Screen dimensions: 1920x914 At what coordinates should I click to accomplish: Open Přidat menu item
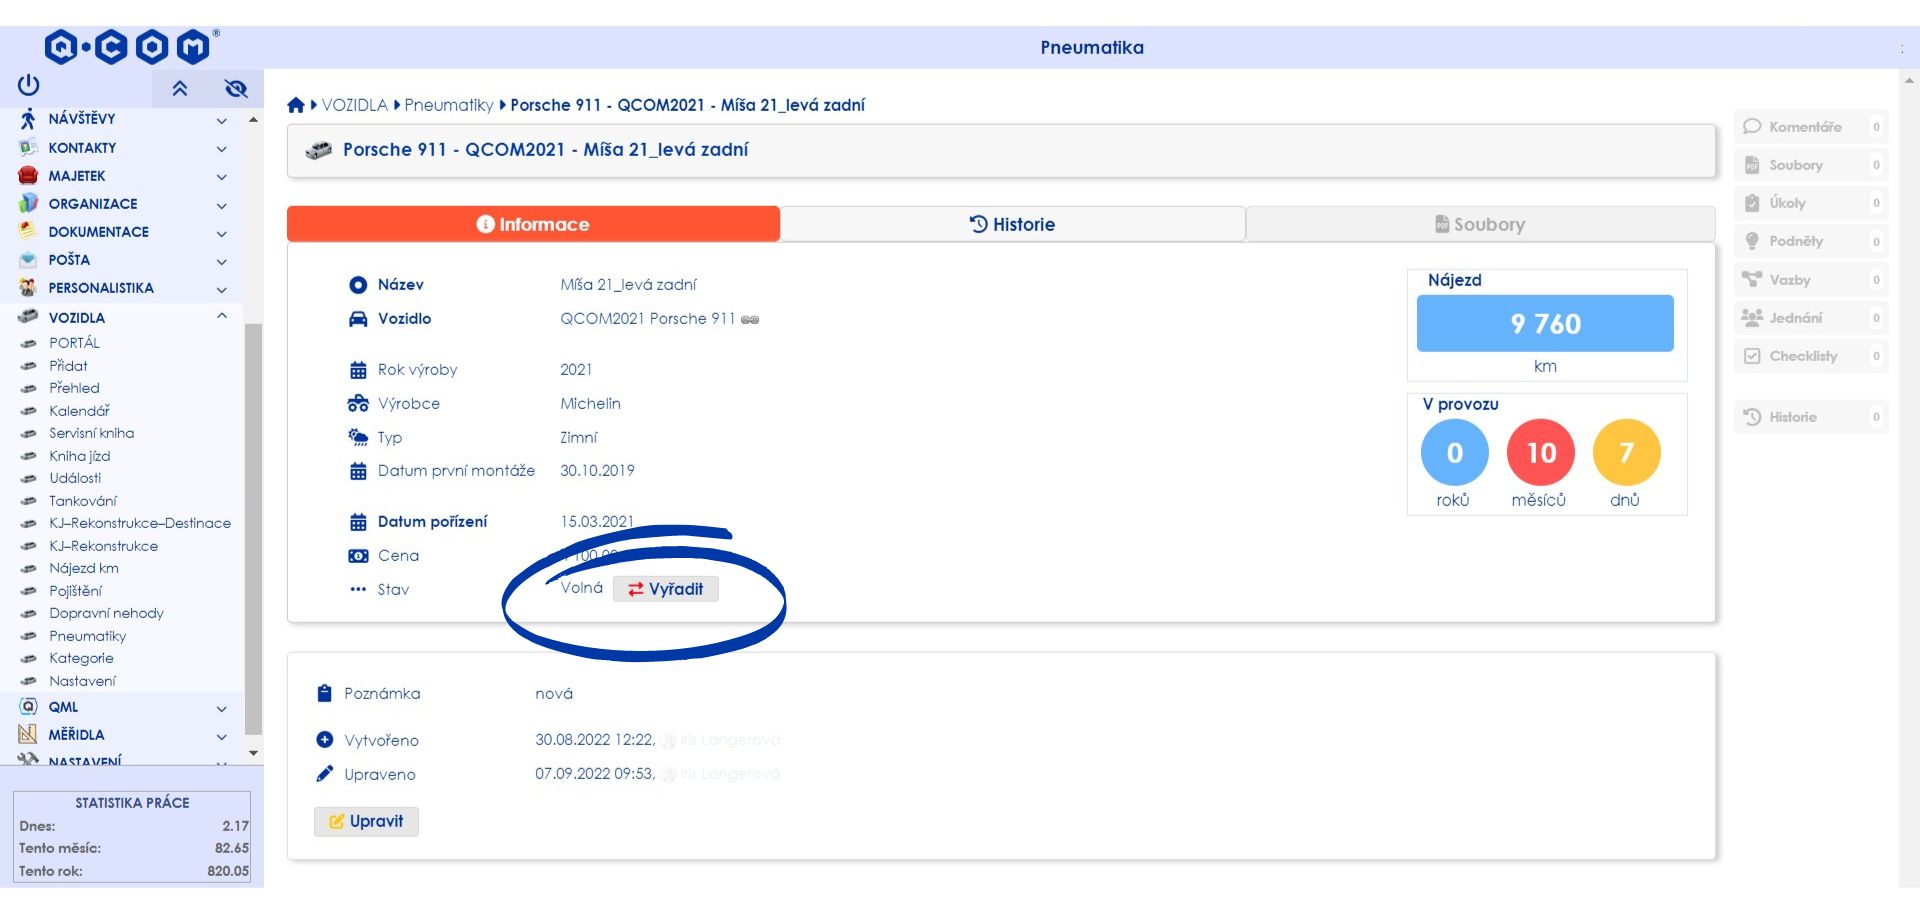pyautogui.click(x=68, y=366)
